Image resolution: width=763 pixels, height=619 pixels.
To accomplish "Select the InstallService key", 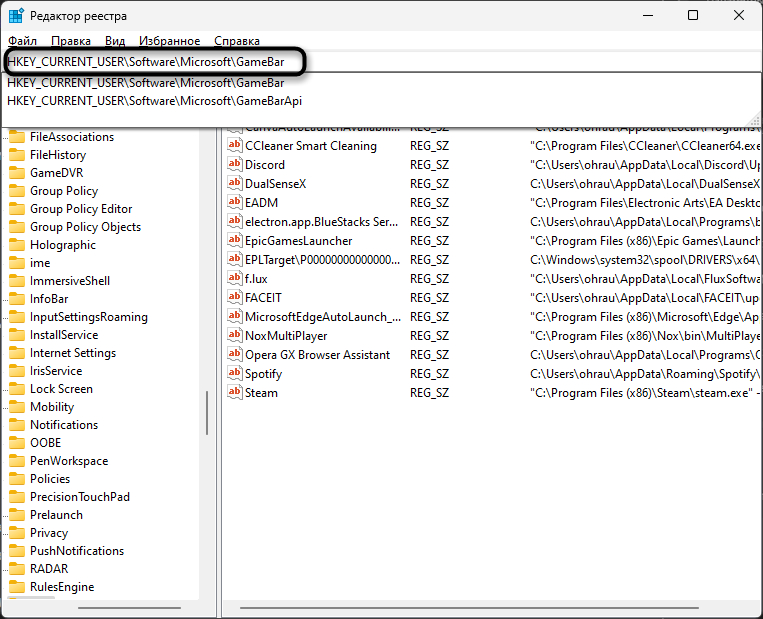I will pyautogui.click(x=64, y=335).
